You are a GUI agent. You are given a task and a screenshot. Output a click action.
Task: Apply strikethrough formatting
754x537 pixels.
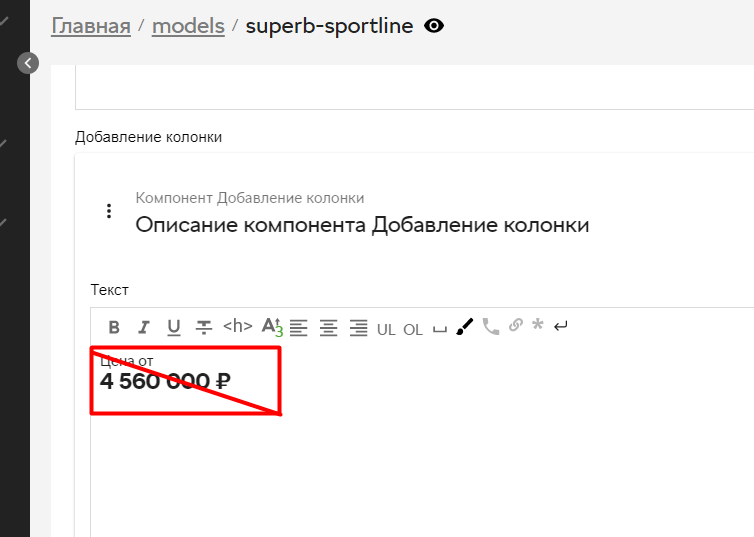(204, 327)
